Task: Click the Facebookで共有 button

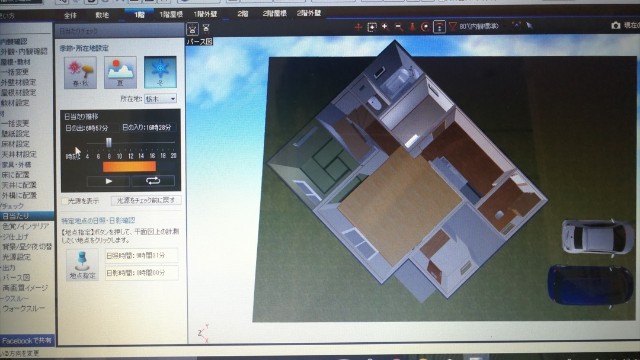Action: (27, 340)
